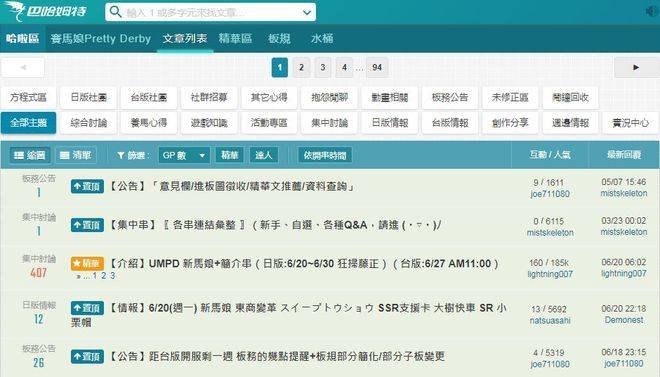Switch to 縮圖 thumbnail view
This screenshot has height=377, width=660.
tap(30, 155)
